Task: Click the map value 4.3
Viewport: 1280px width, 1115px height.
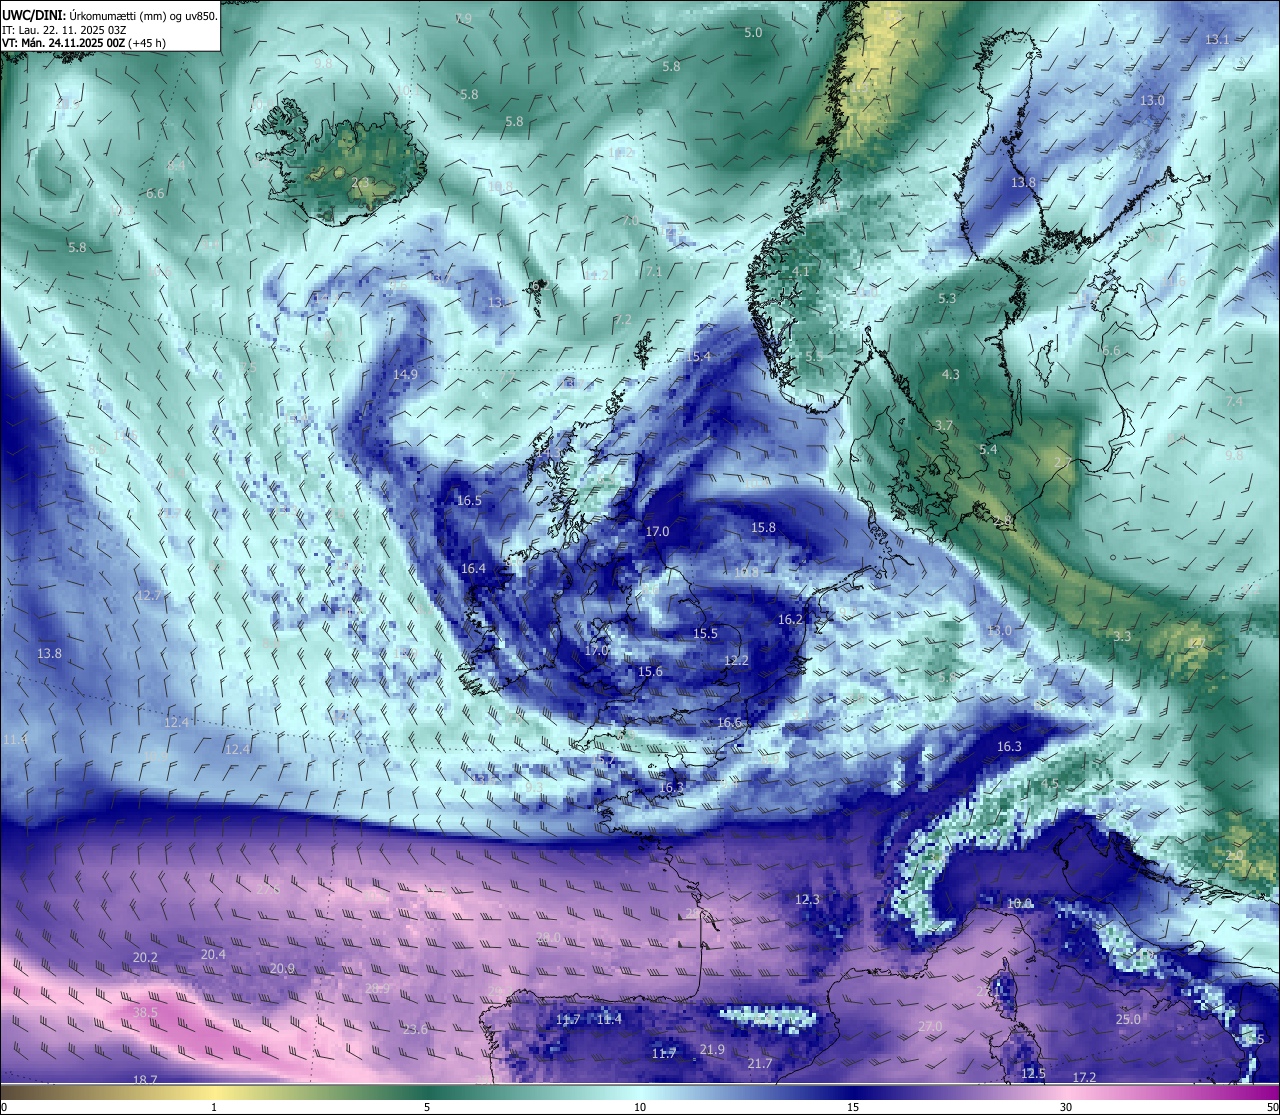Action: click(951, 374)
